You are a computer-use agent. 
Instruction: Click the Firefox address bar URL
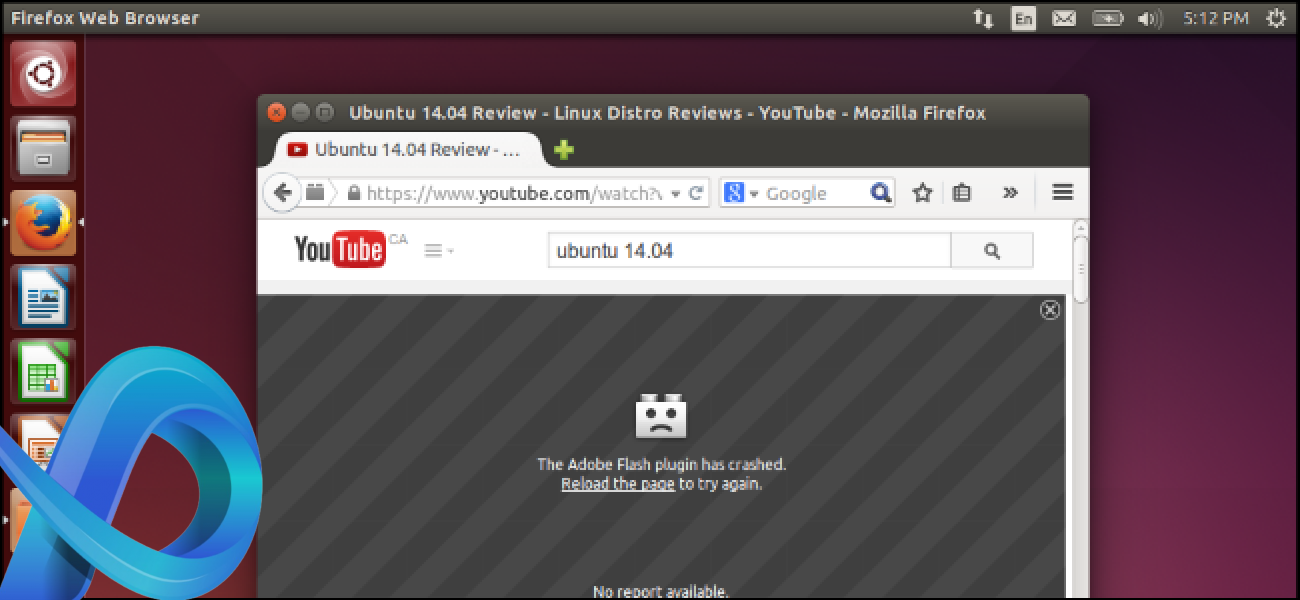click(x=515, y=194)
